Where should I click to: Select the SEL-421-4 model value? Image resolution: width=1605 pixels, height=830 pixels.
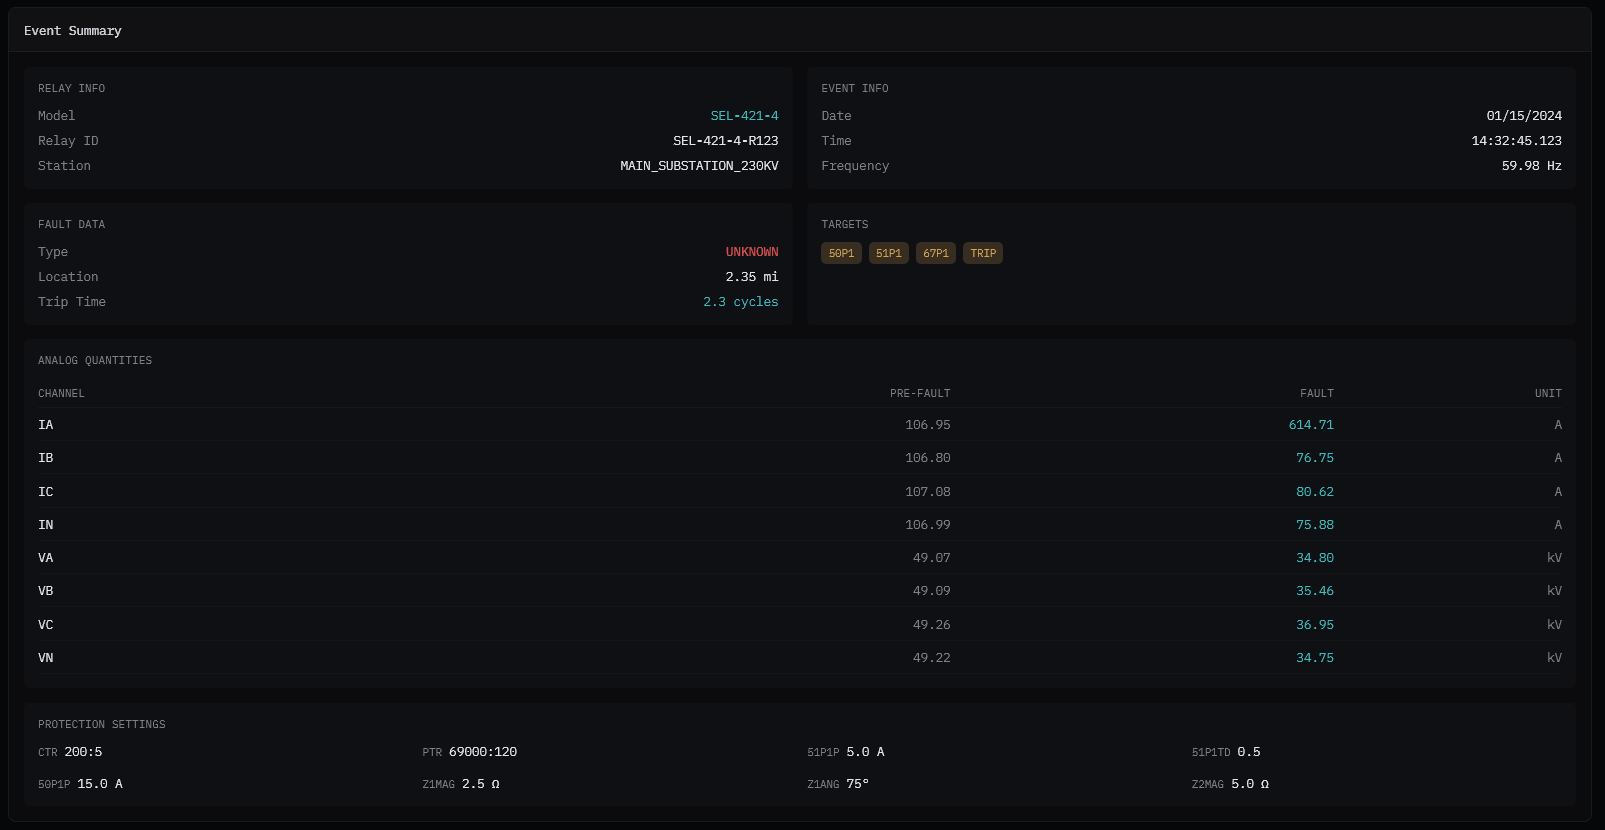point(744,116)
